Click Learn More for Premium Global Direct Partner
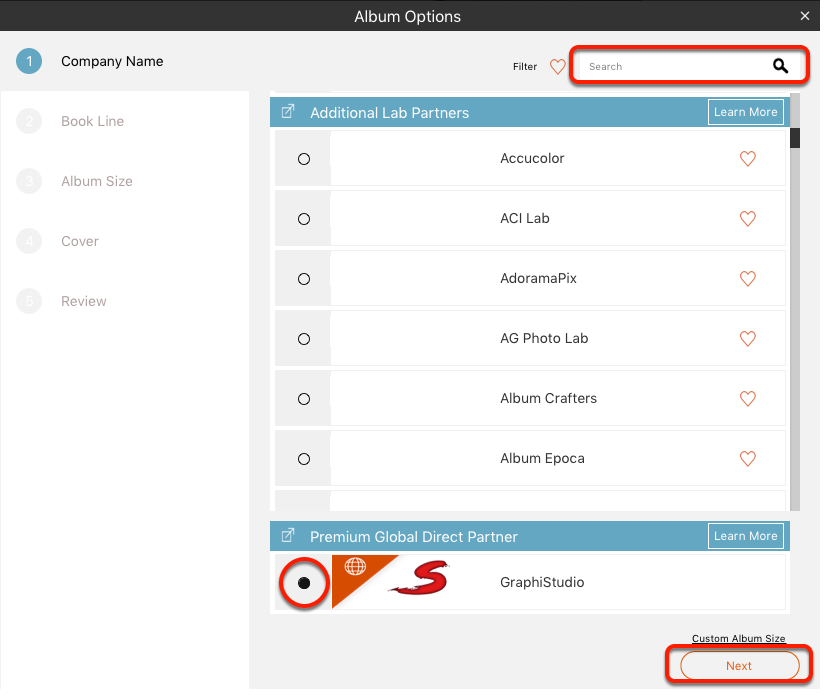 click(x=746, y=536)
